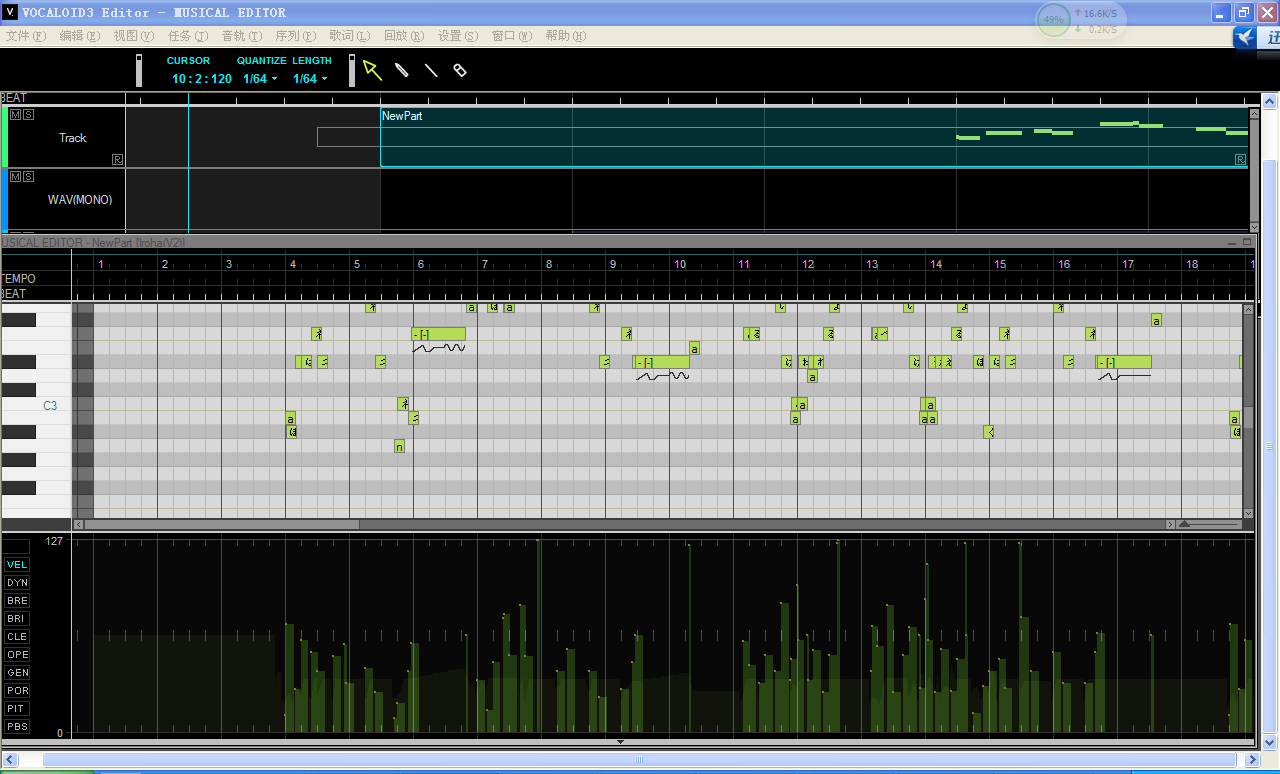The image size is (1280, 774).
Task: Open the 歌词(L) menu
Action: click(349, 36)
